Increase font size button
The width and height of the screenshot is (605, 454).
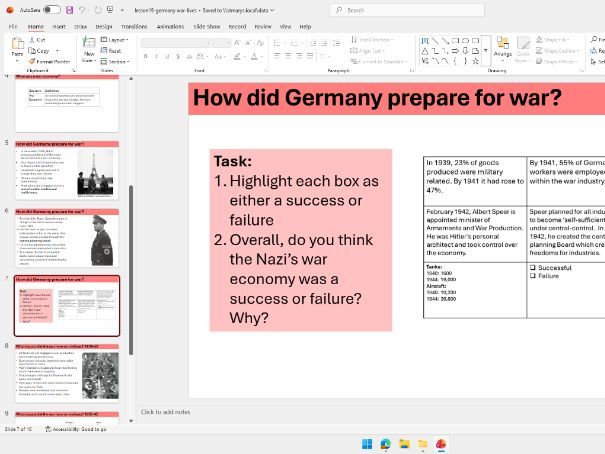(x=237, y=43)
